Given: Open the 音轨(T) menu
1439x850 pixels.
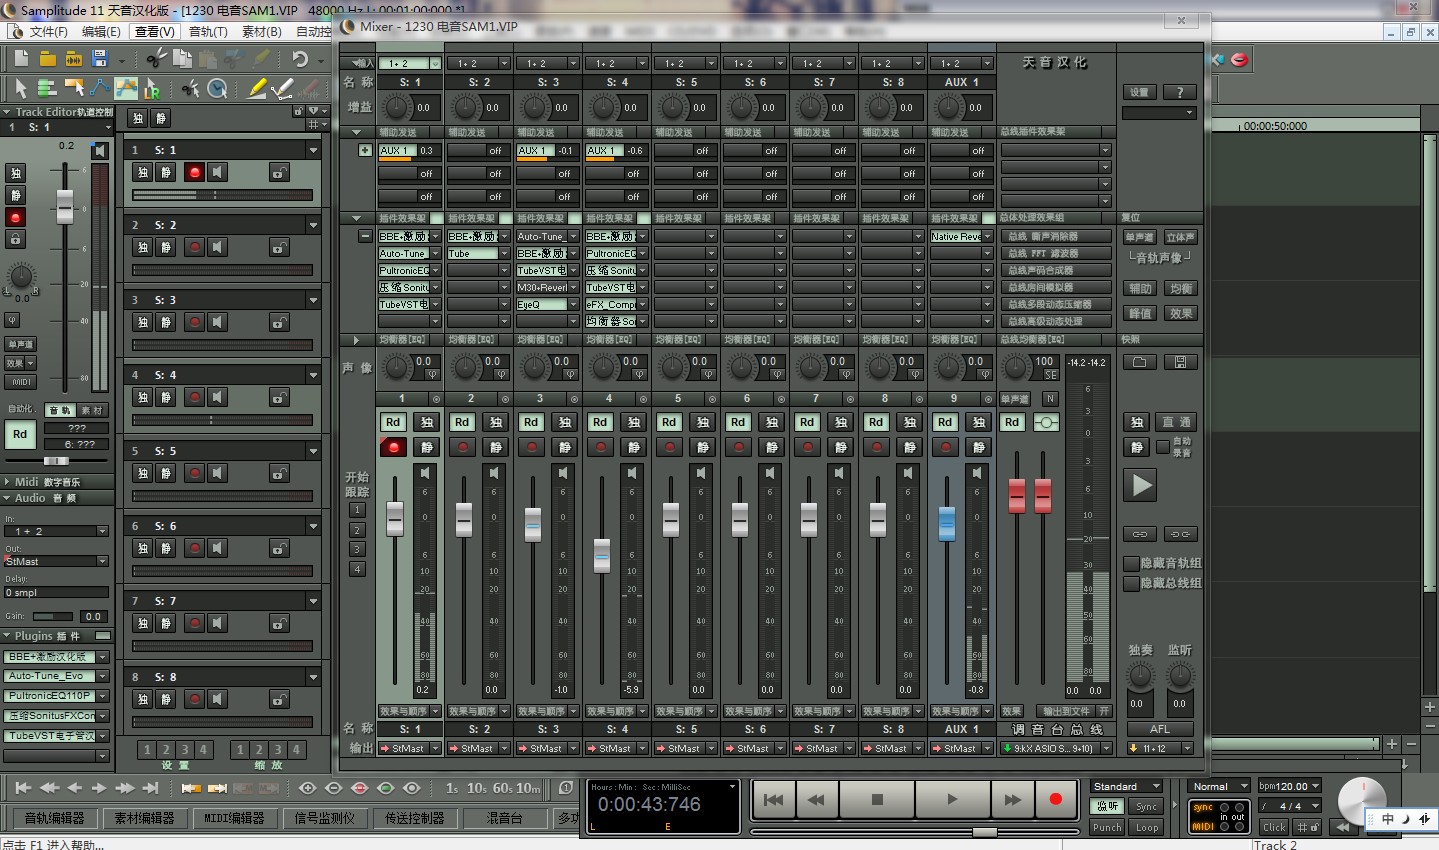Looking at the screenshot, I should pos(208,32).
